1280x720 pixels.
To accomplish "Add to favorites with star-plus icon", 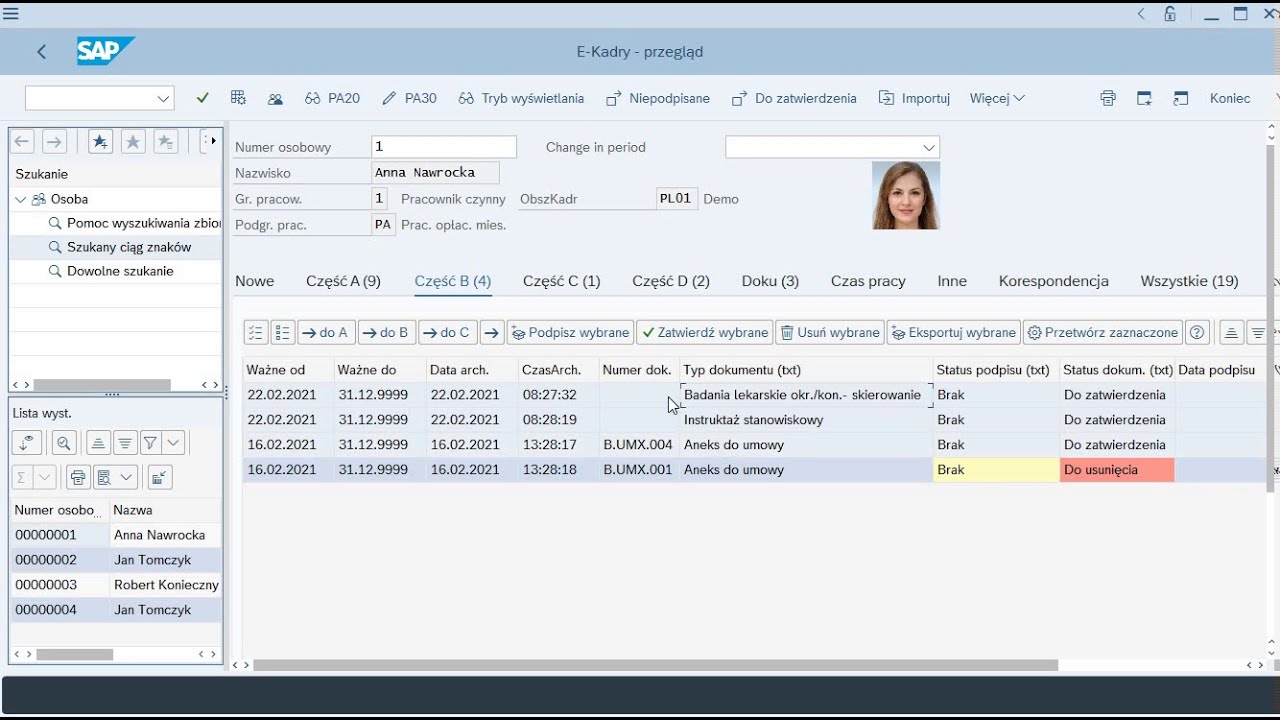I will pos(100,142).
